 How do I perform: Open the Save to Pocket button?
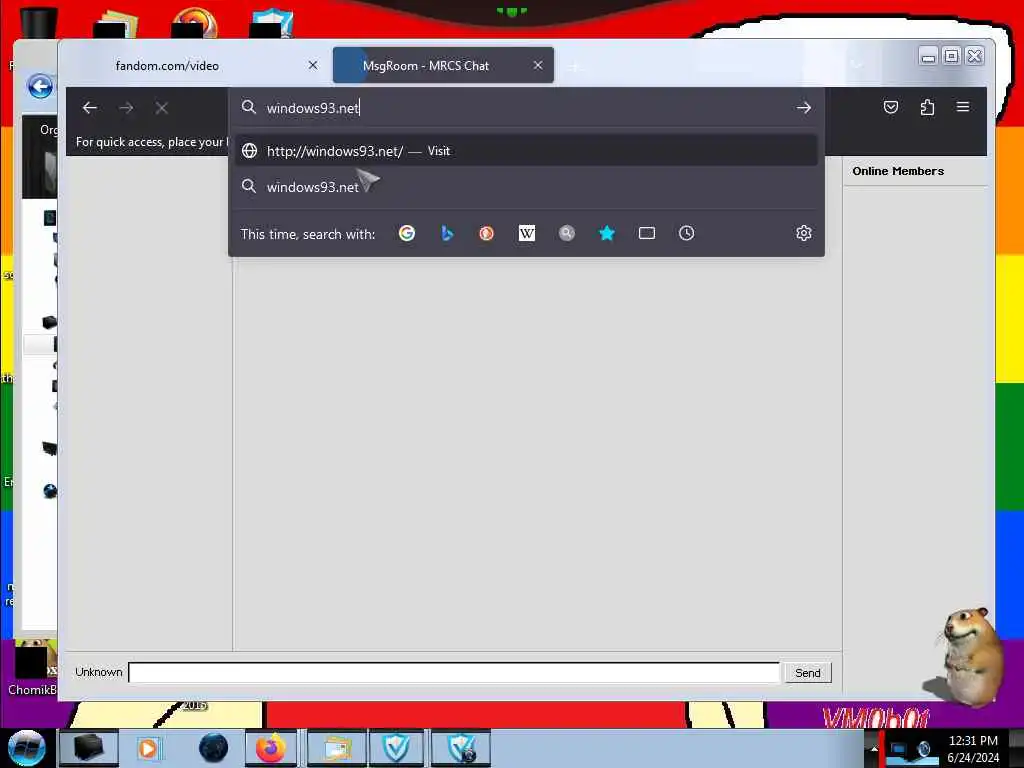(891, 107)
